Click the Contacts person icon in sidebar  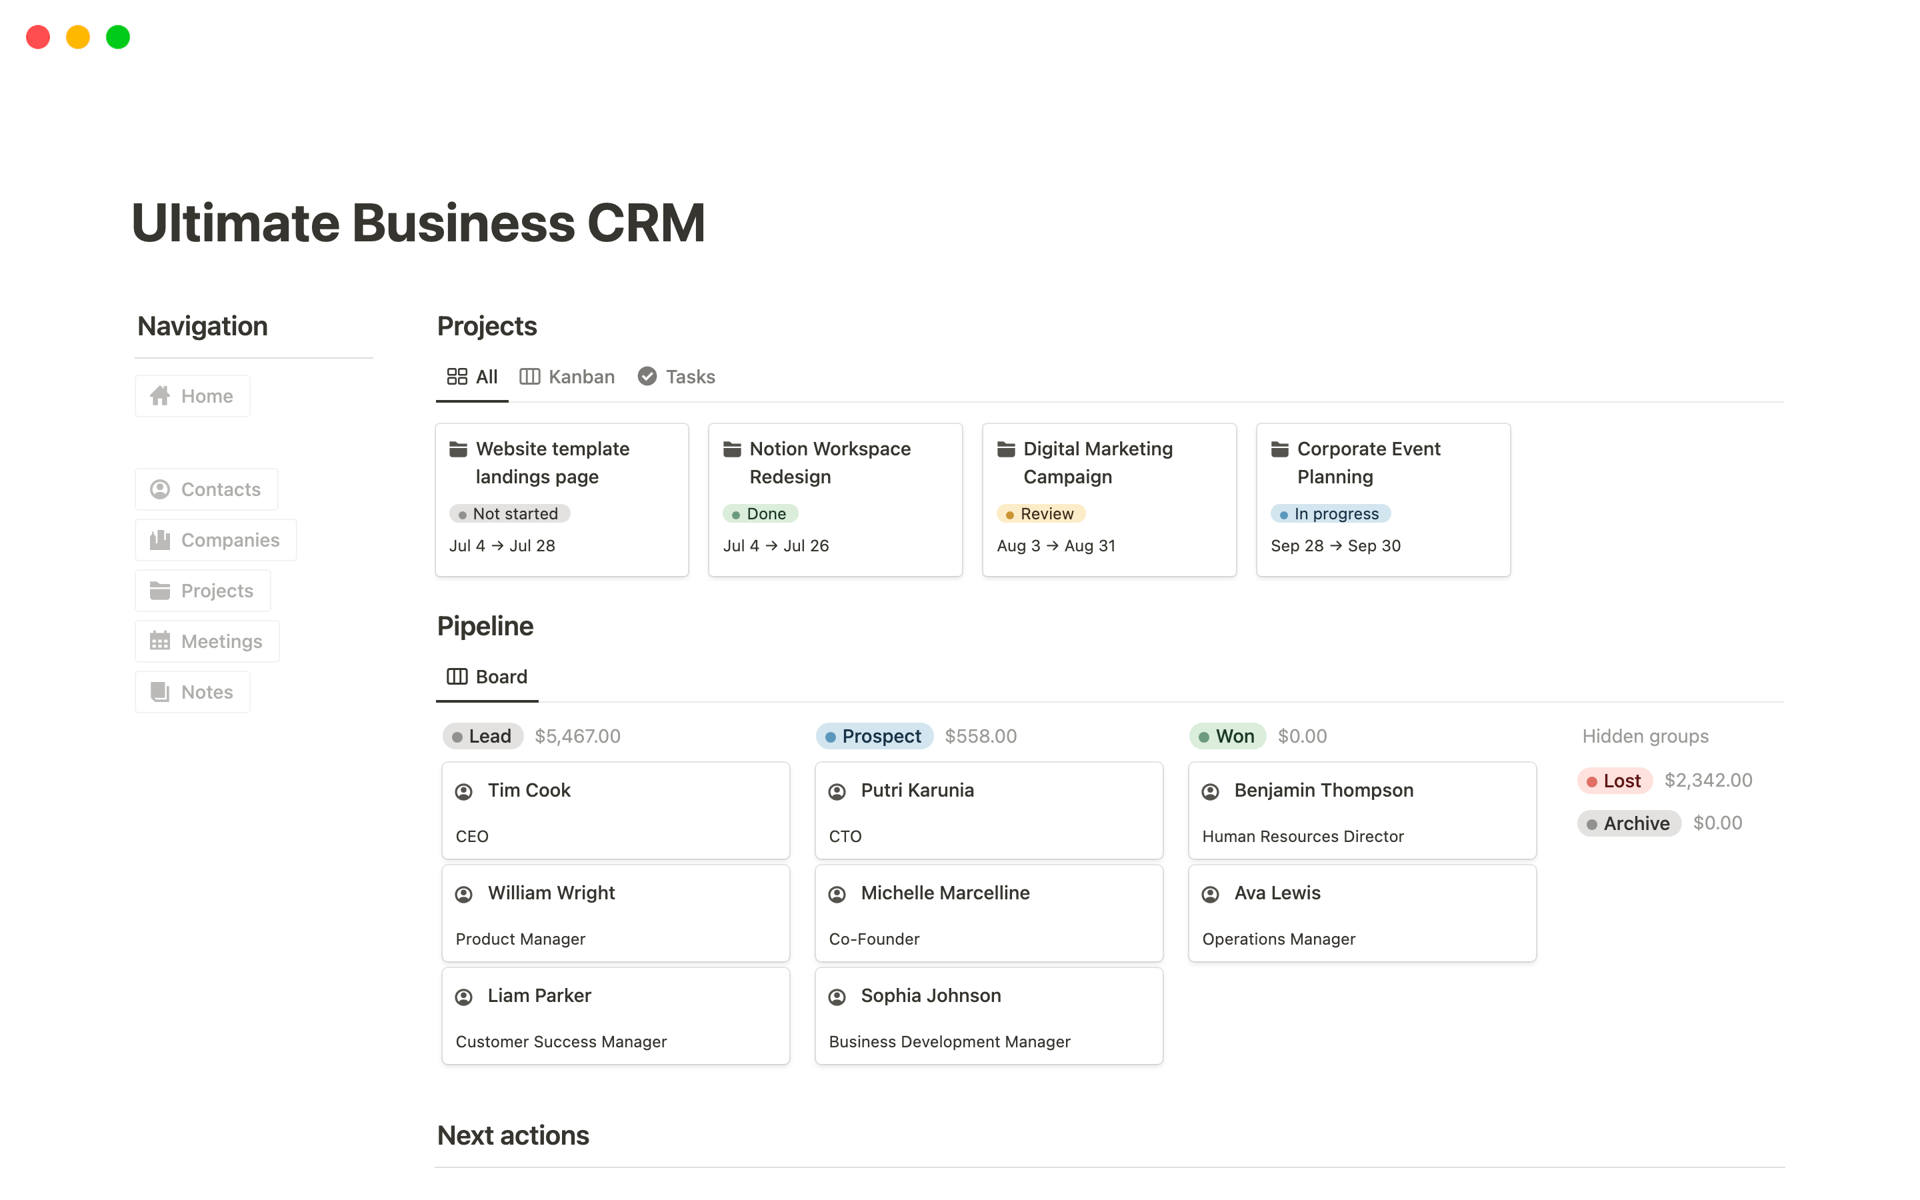point(160,489)
